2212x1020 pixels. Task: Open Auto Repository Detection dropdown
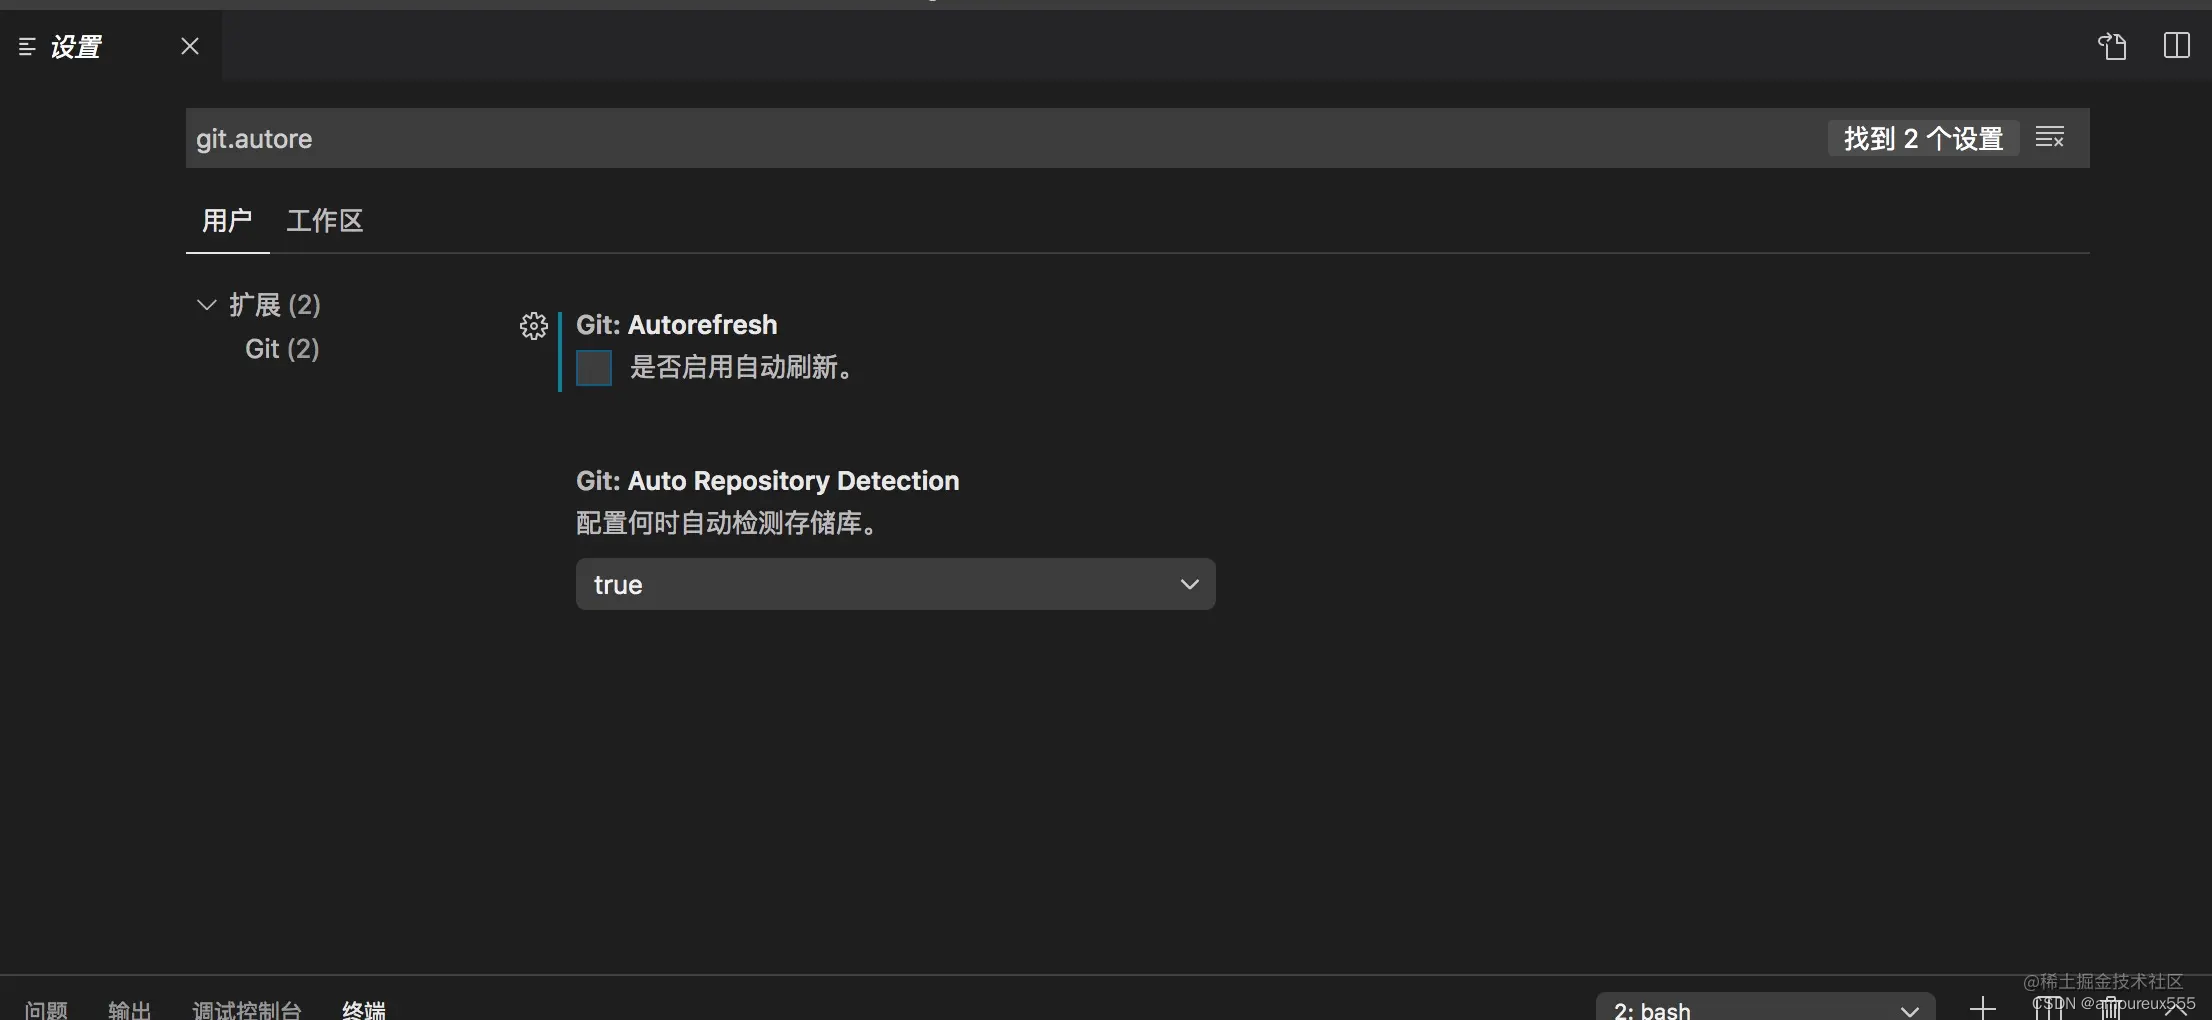click(x=895, y=584)
